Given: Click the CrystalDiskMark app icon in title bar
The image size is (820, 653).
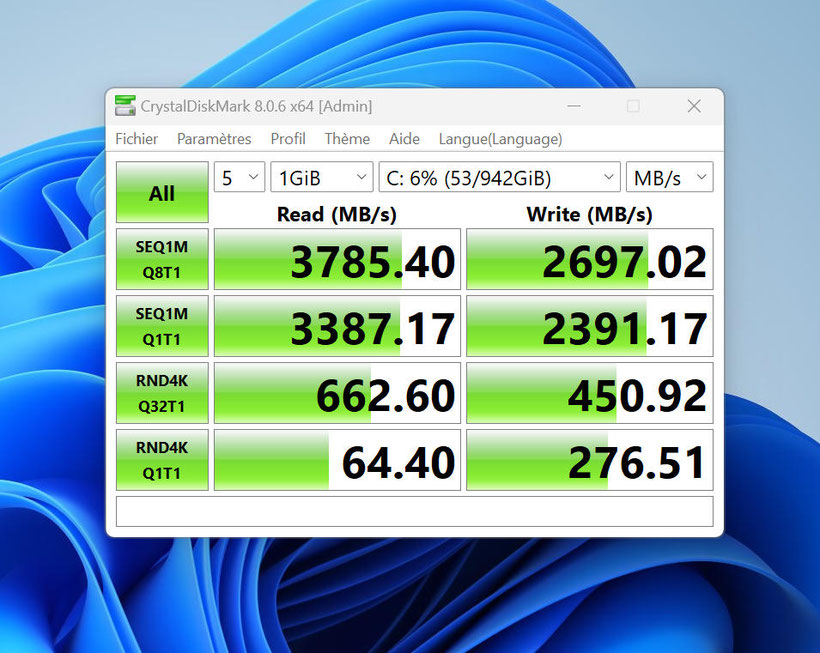Looking at the screenshot, I should 126,106.
